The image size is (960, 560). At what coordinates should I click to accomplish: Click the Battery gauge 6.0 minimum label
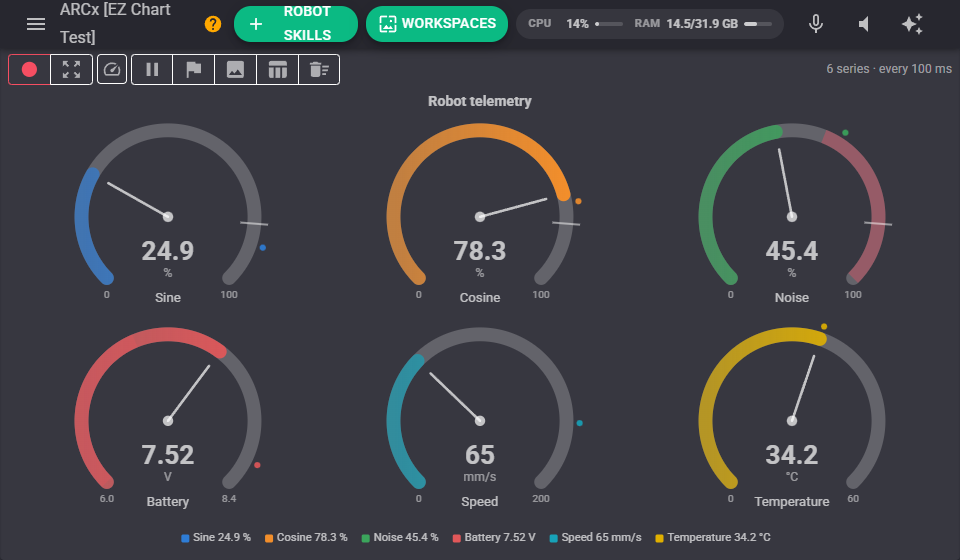click(107, 499)
